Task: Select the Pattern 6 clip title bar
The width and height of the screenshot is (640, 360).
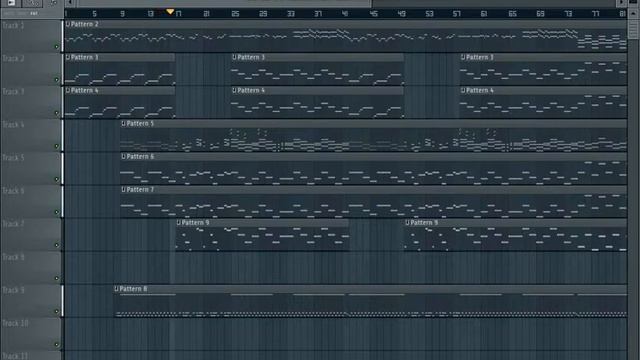Action: (373, 157)
